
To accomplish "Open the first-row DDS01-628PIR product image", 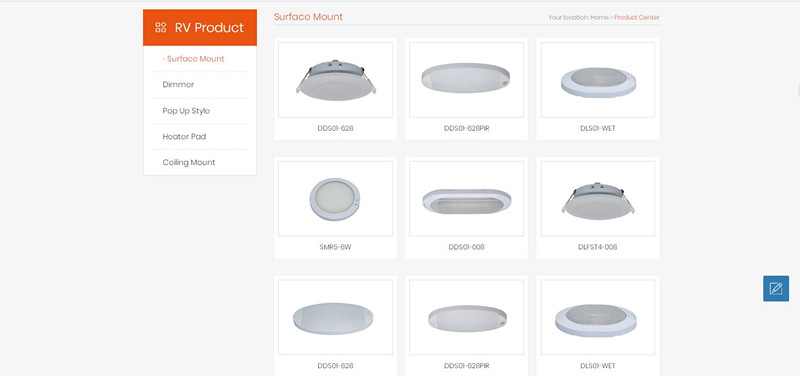I will [x=466, y=80].
